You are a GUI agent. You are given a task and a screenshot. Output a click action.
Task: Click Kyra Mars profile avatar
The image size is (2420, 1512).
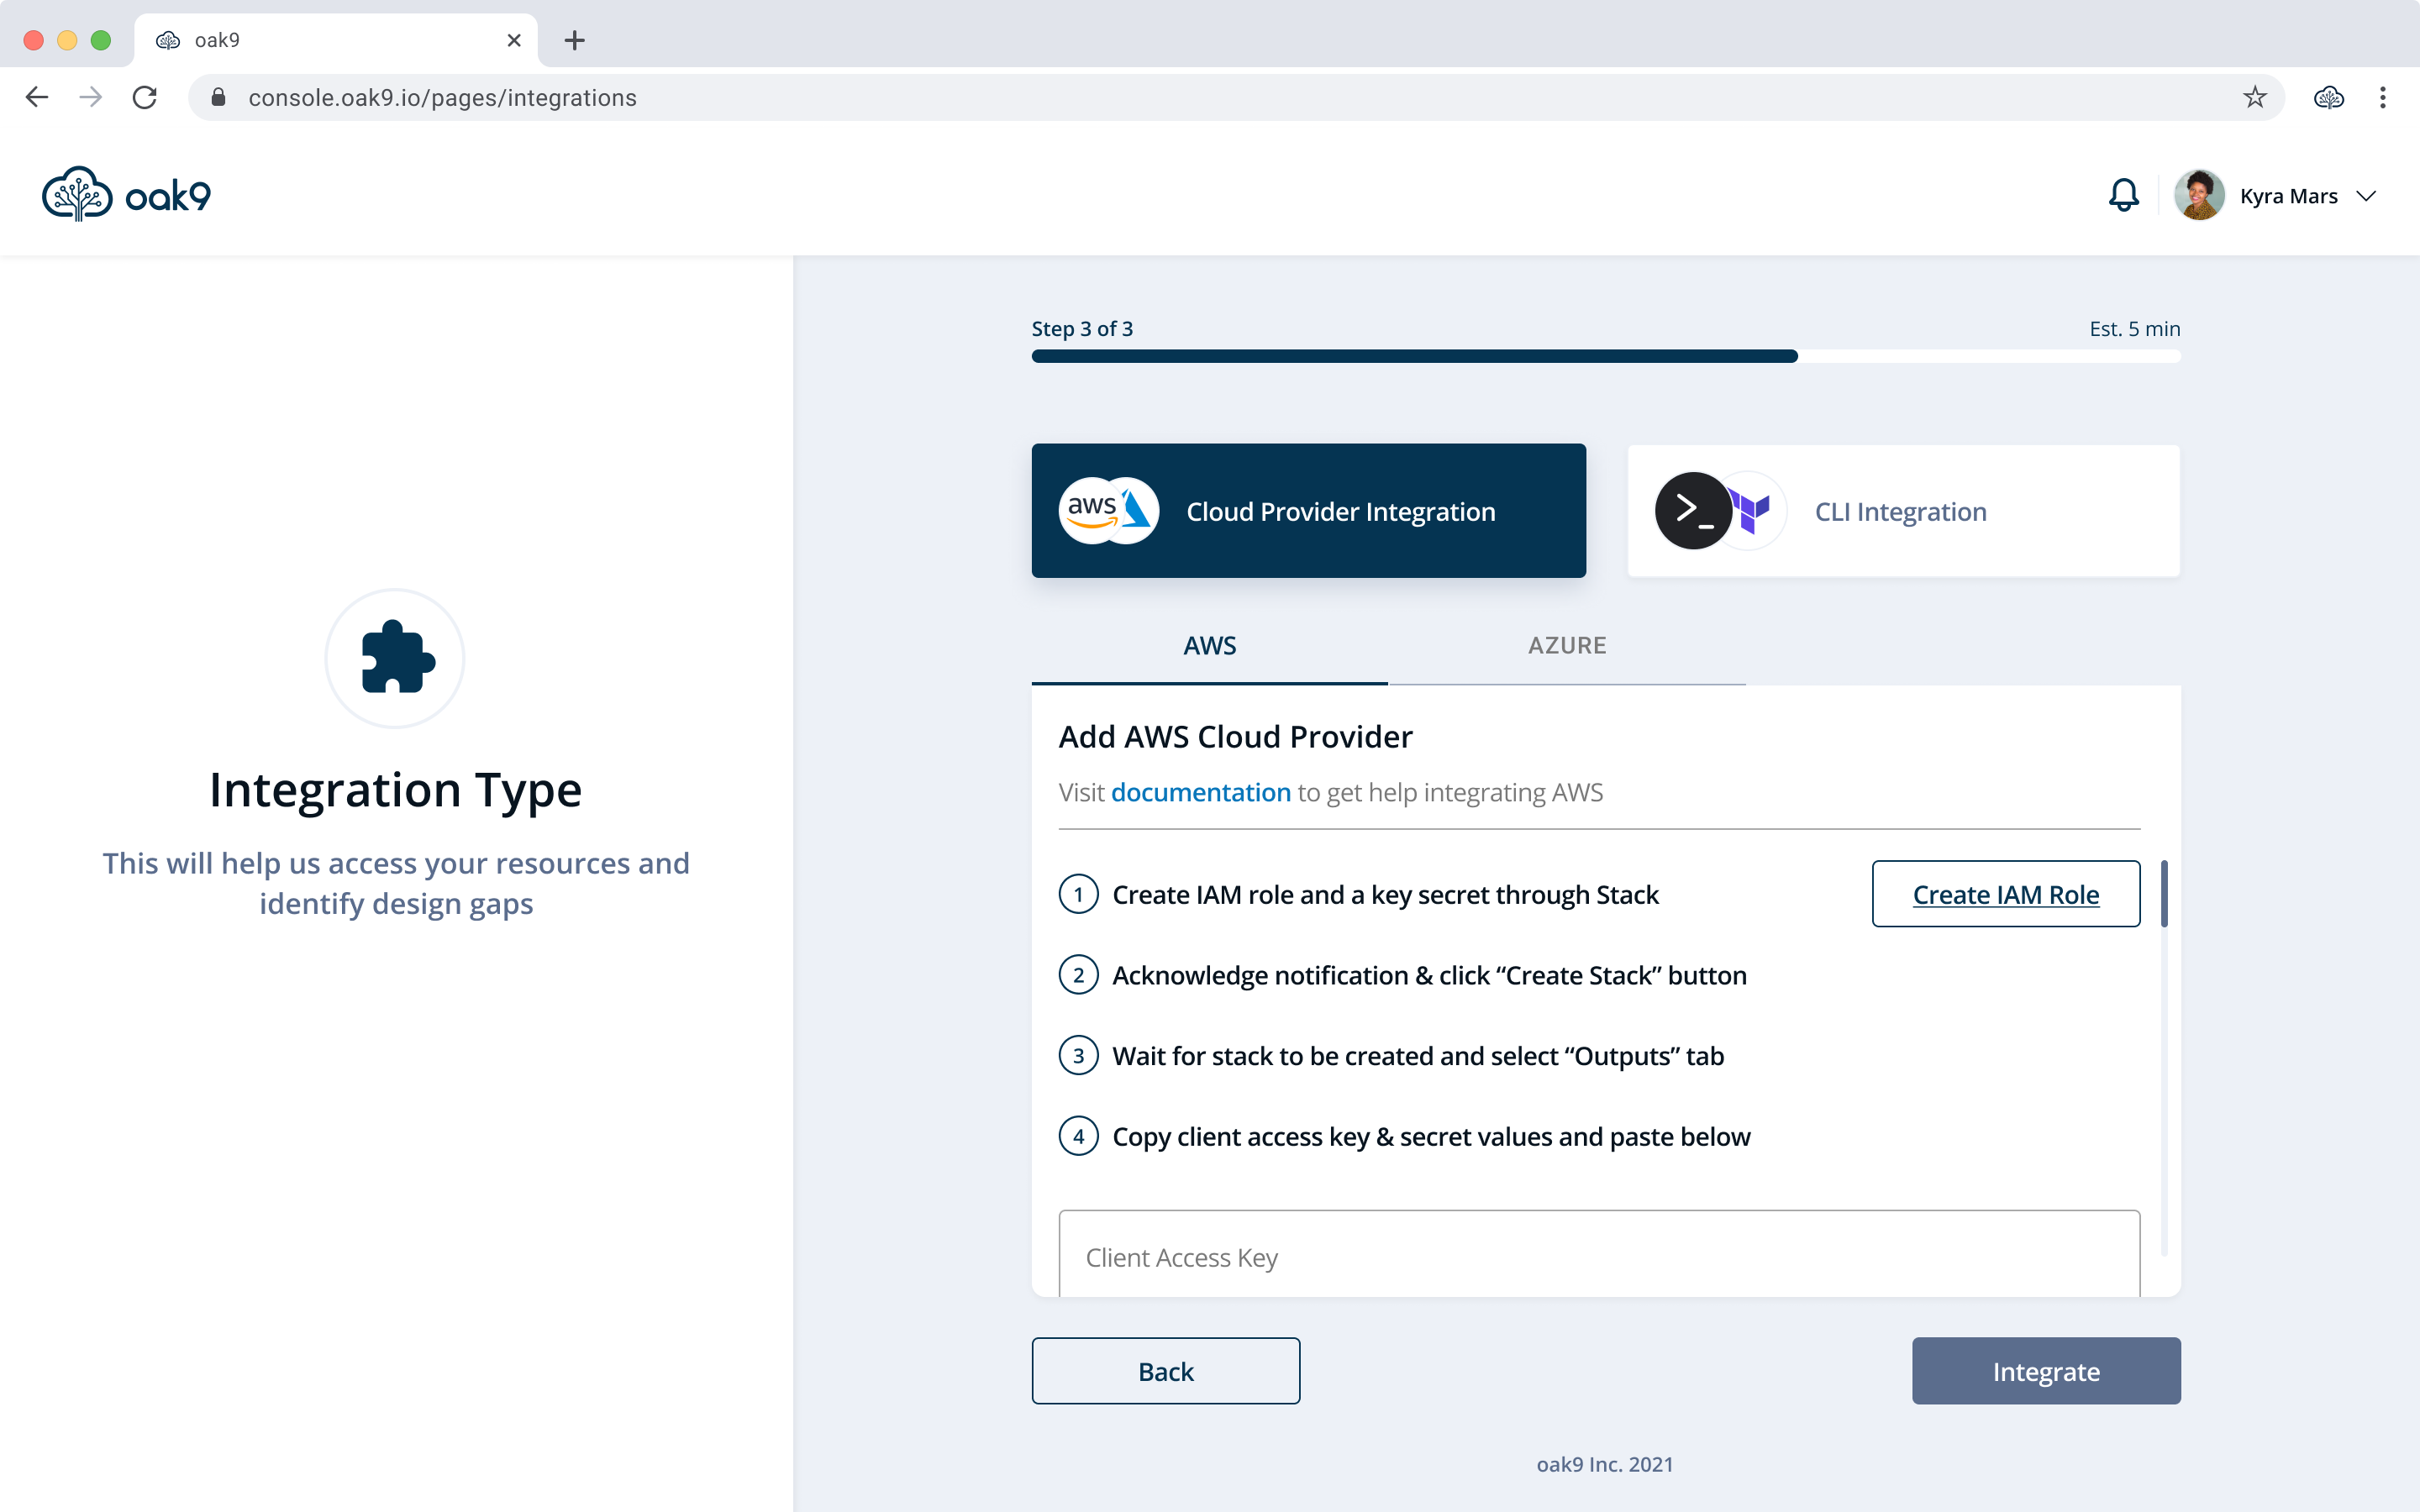click(x=2198, y=195)
